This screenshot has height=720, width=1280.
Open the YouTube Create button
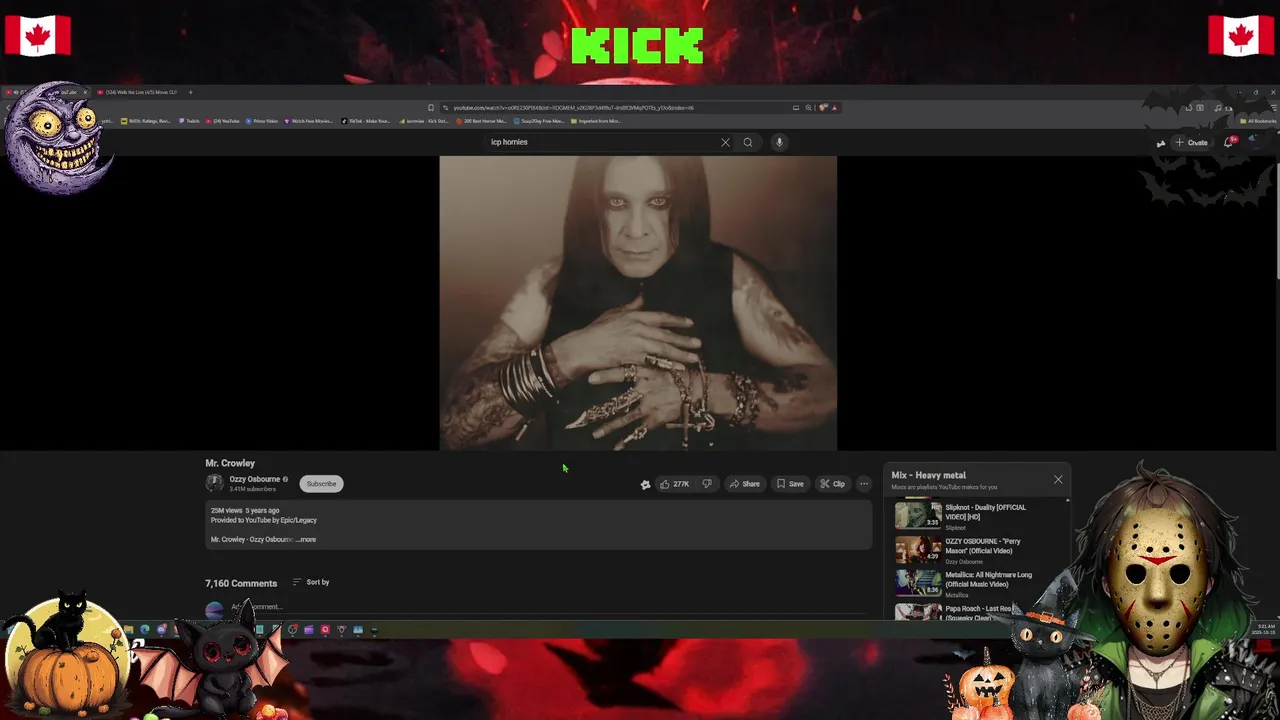pos(1192,143)
